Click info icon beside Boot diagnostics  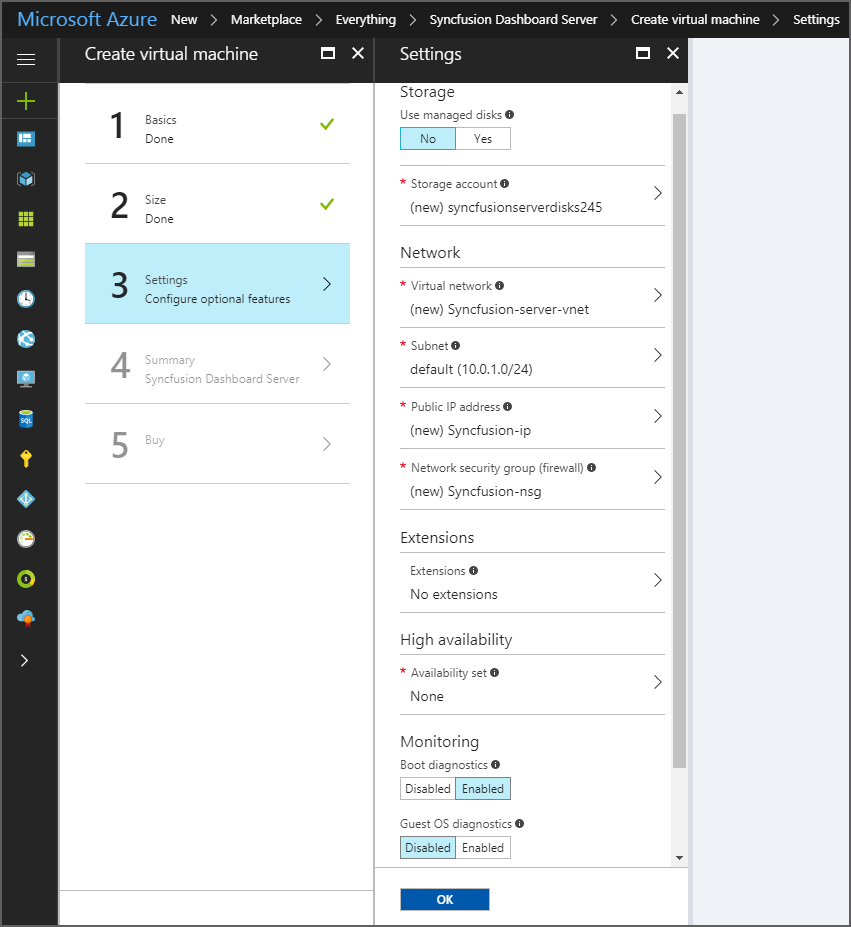click(x=496, y=764)
